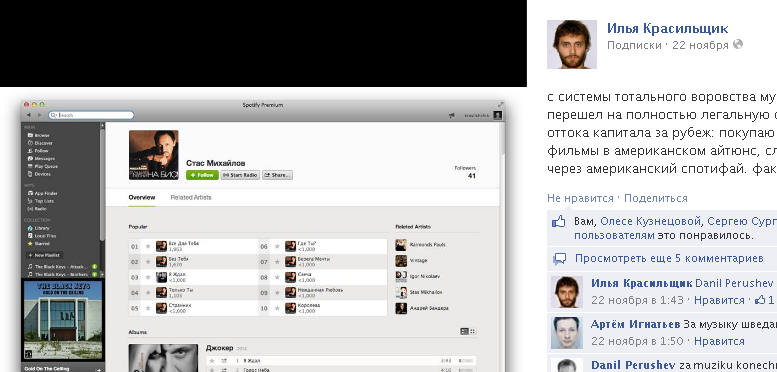This screenshot has height=372, width=777.
Task: Open Igor Nikolaev related artist
Action: coord(417,276)
